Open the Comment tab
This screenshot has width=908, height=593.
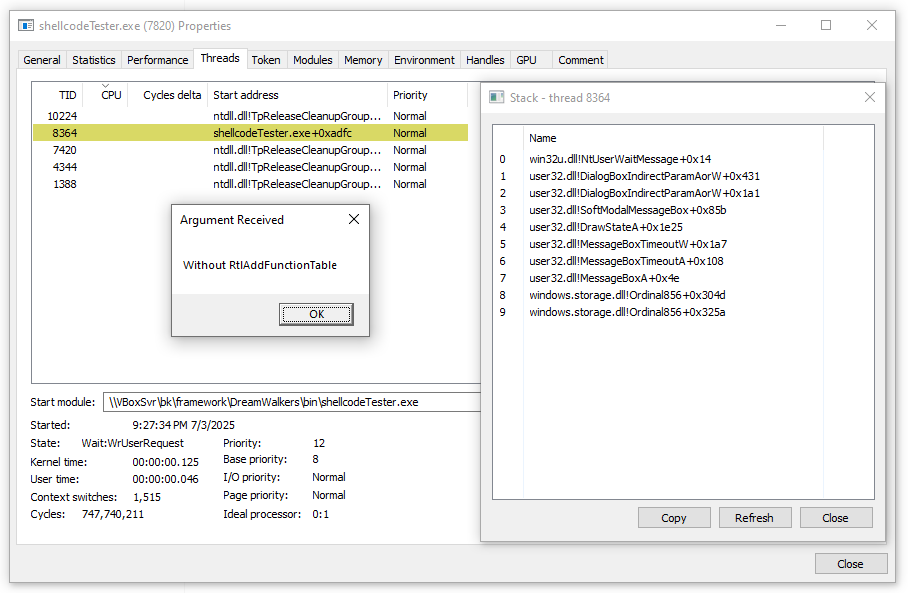tap(580, 59)
